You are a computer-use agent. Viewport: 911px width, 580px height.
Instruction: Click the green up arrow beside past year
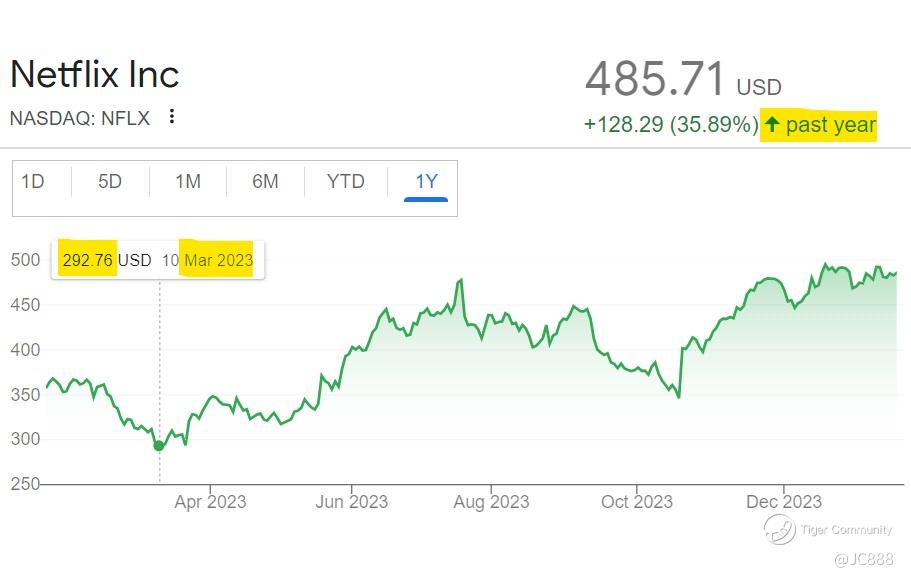(772, 124)
